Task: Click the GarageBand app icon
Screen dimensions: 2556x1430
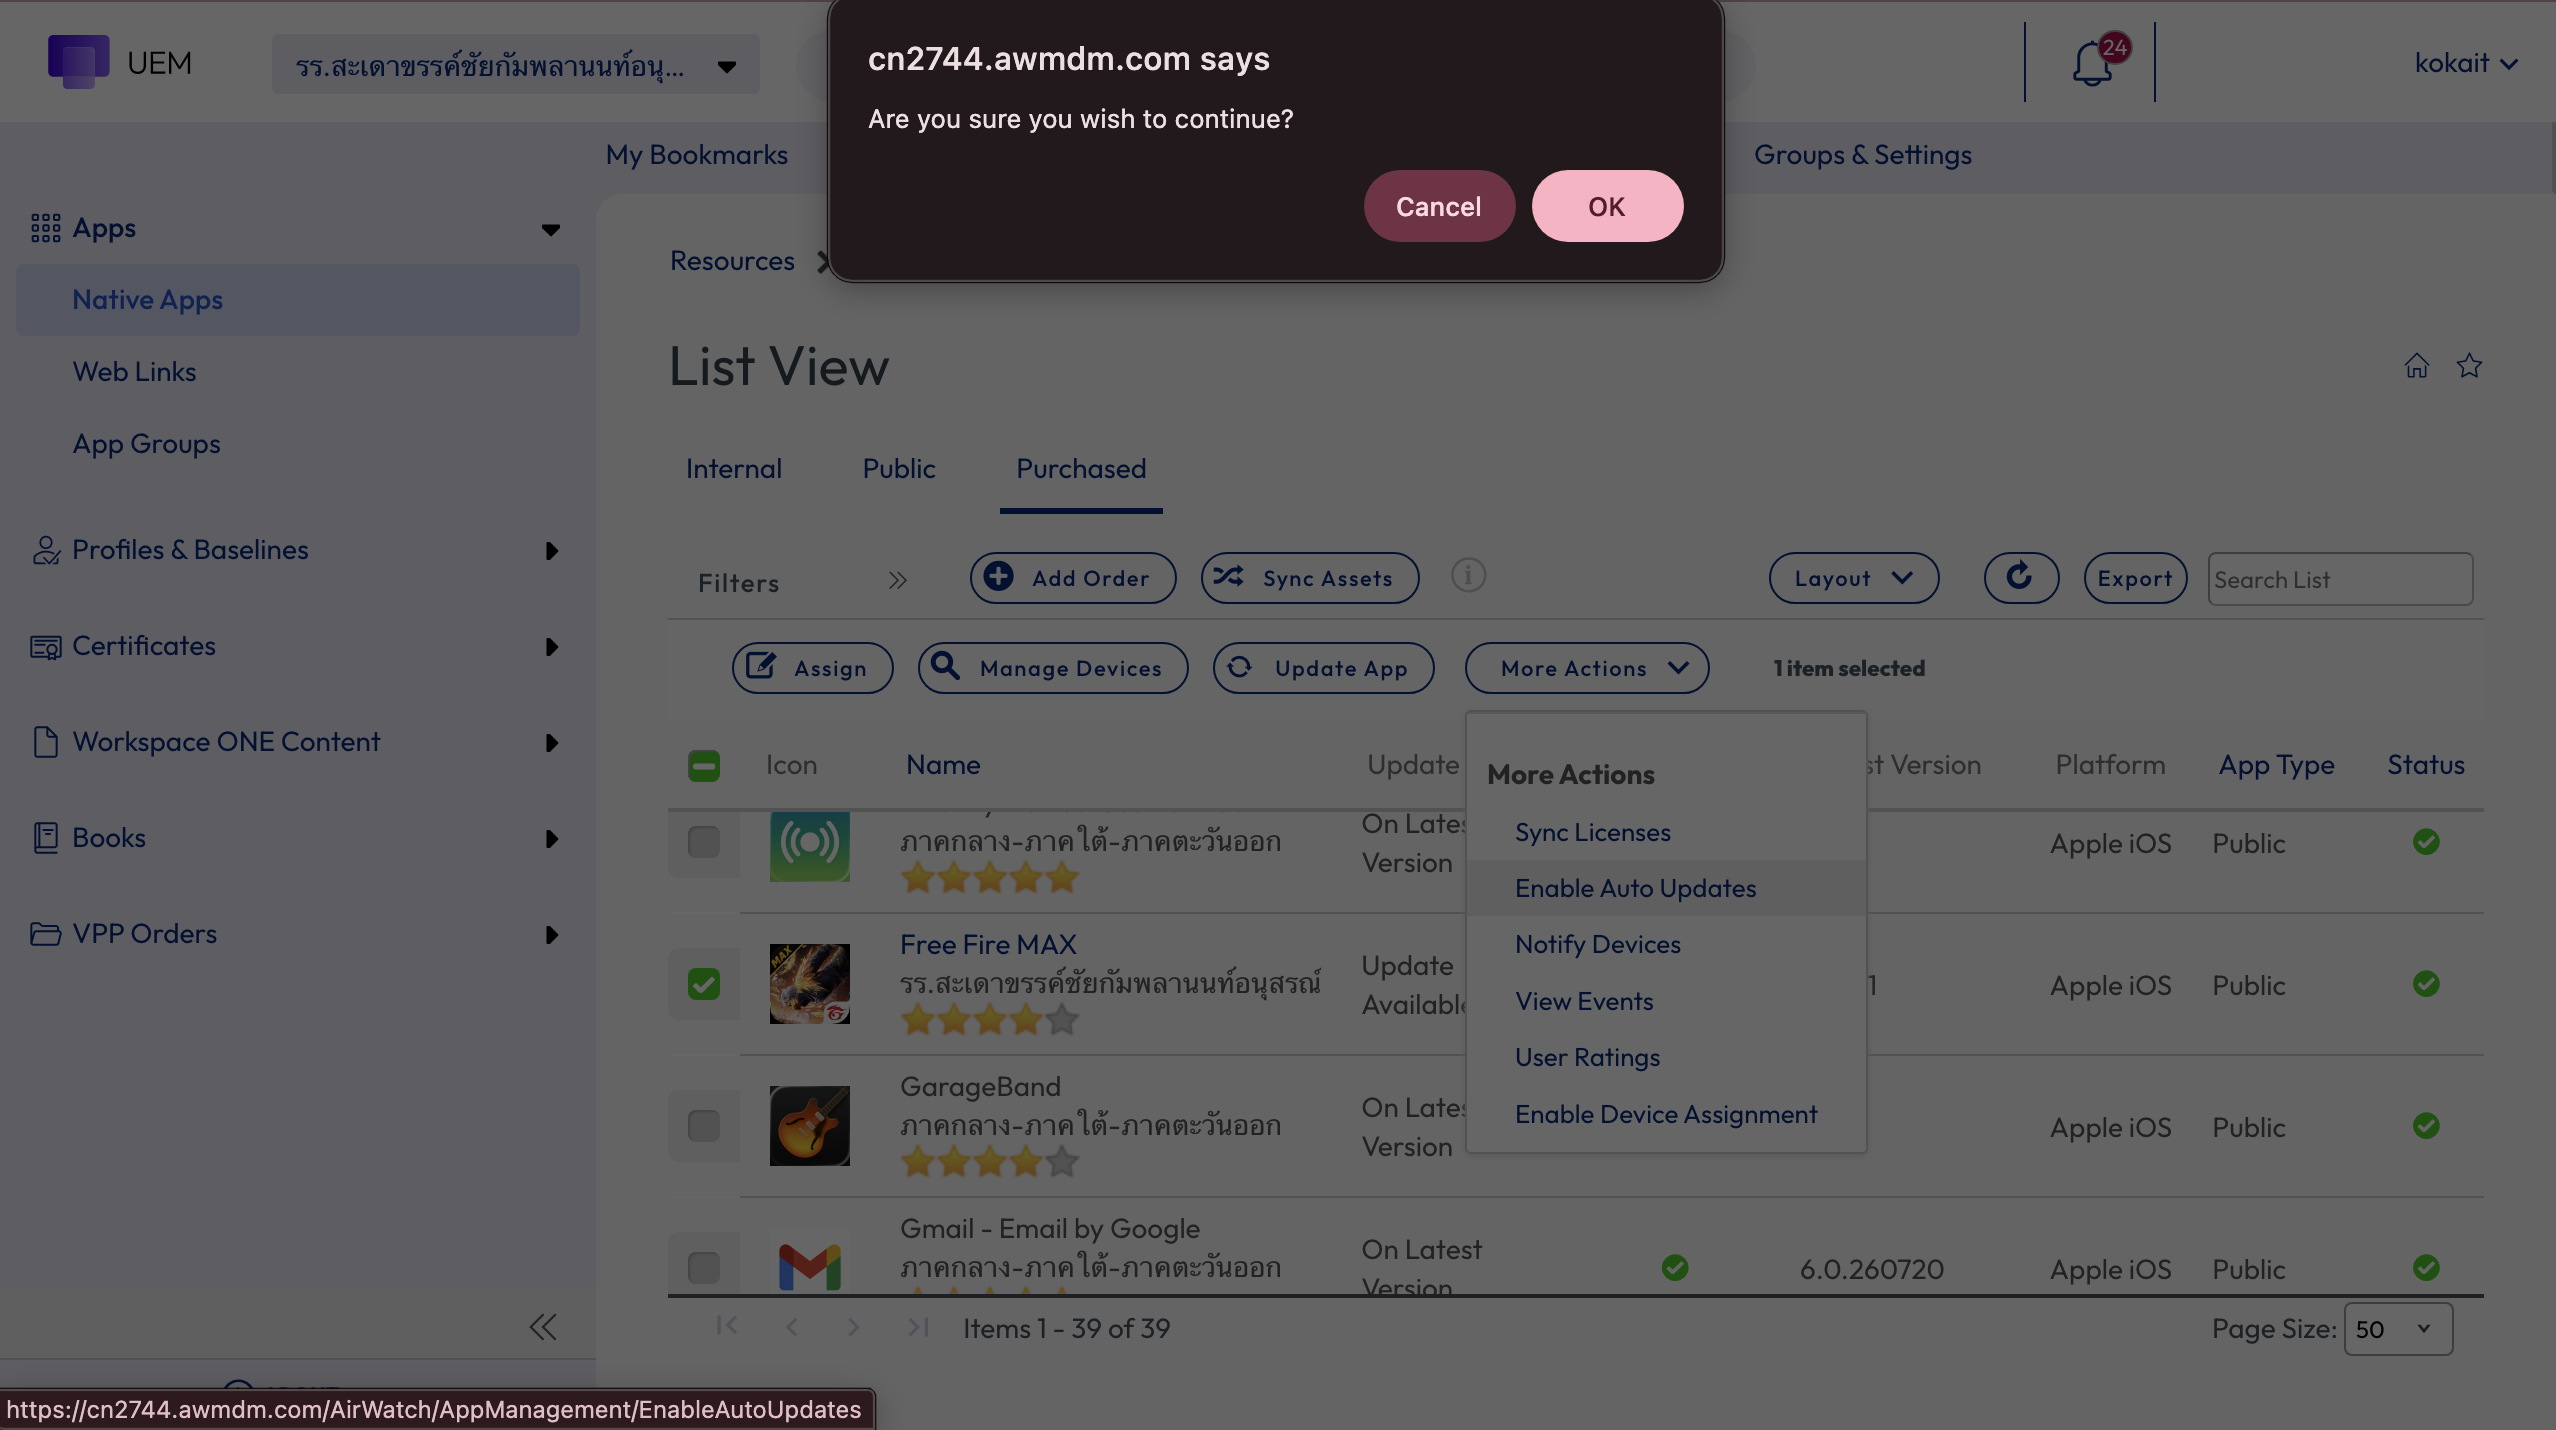Action: (810, 1126)
